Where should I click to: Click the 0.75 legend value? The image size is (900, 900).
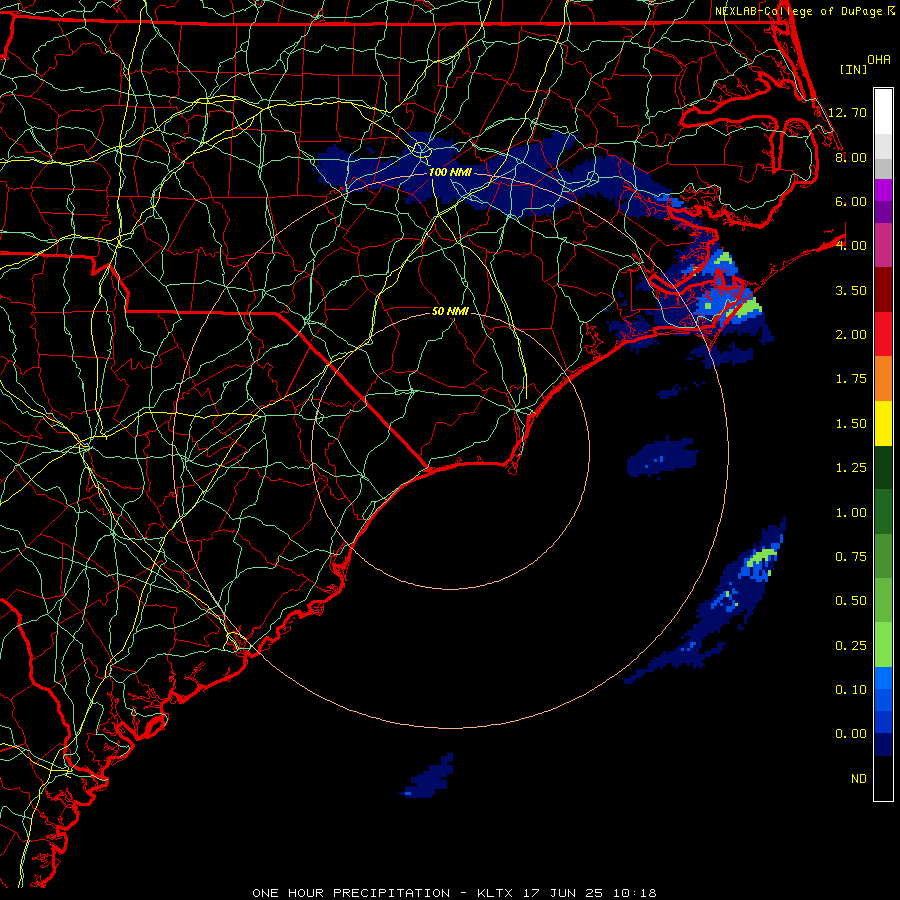[851, 557]
